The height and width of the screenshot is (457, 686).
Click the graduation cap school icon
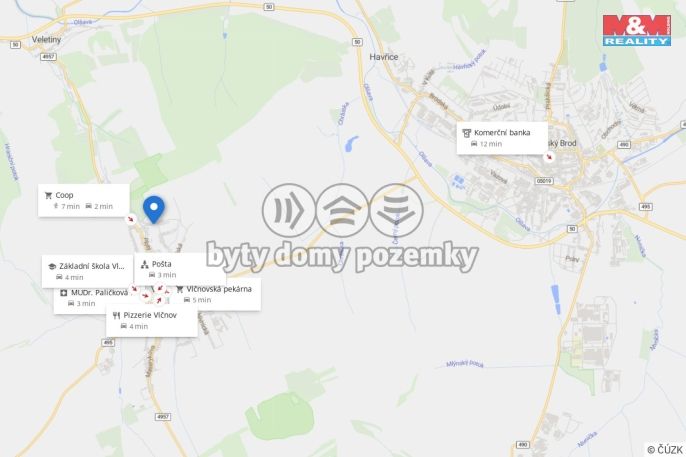pyautogui.click(x=52, y=266)
